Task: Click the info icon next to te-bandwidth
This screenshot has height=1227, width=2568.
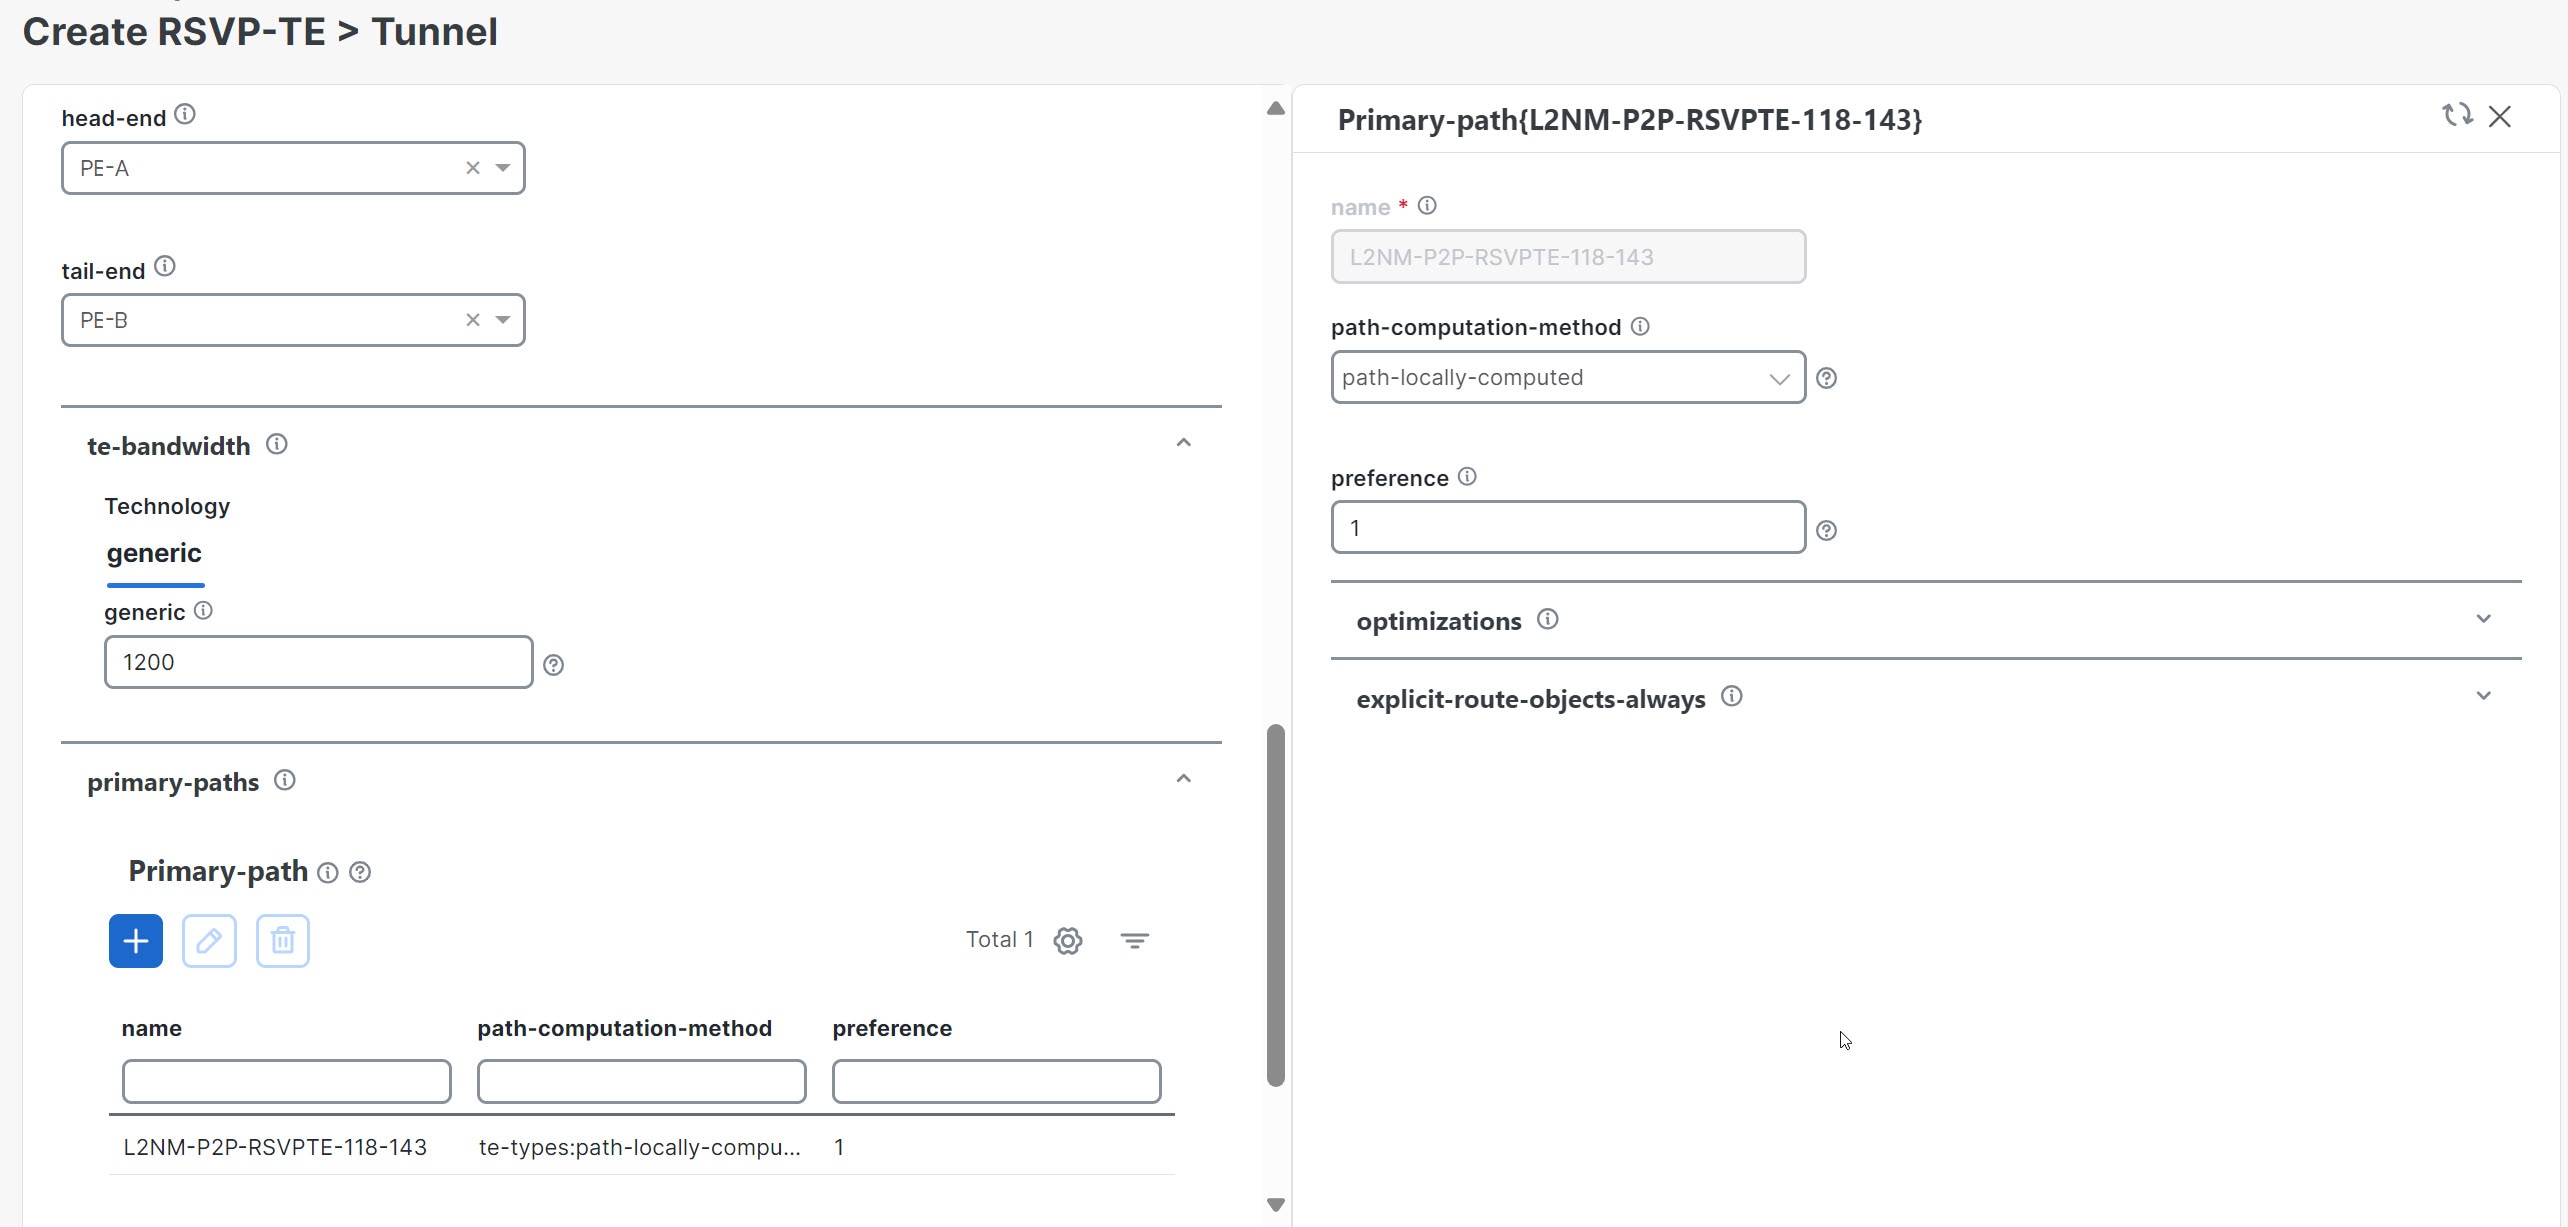Action: click(276, 443)
